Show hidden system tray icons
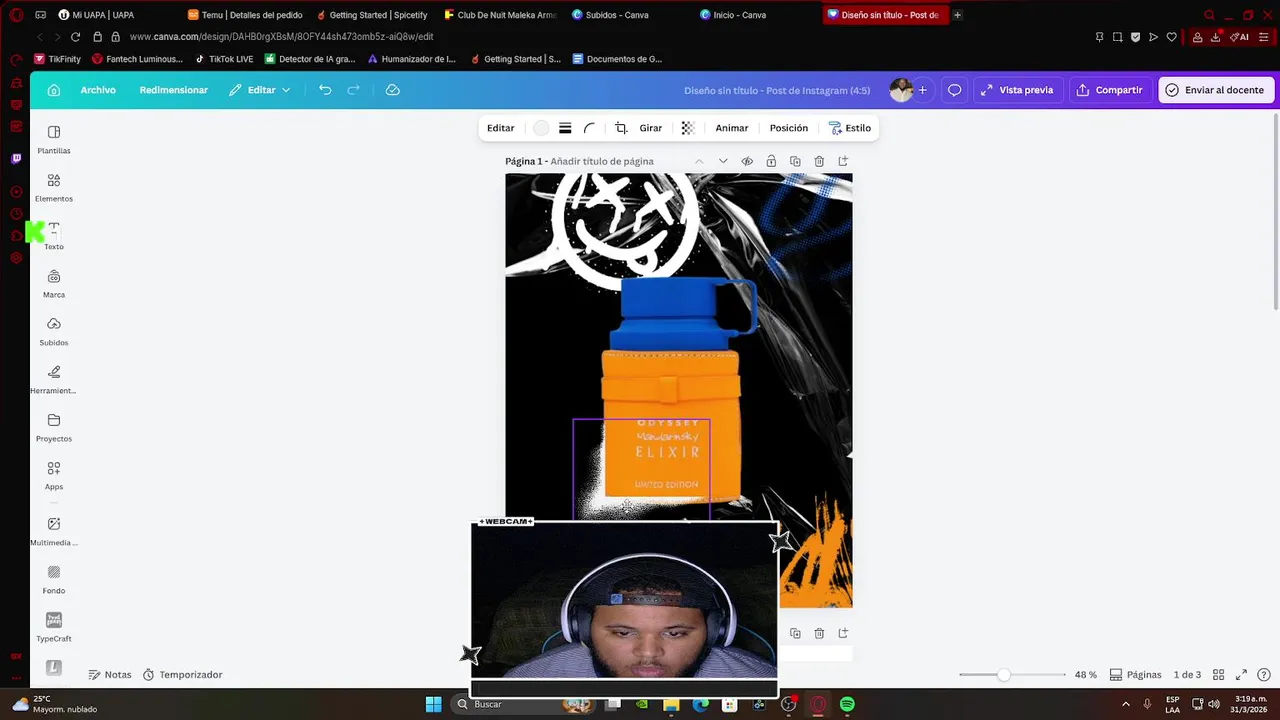Viewport: 1280px width, 720px height. 1127,704
